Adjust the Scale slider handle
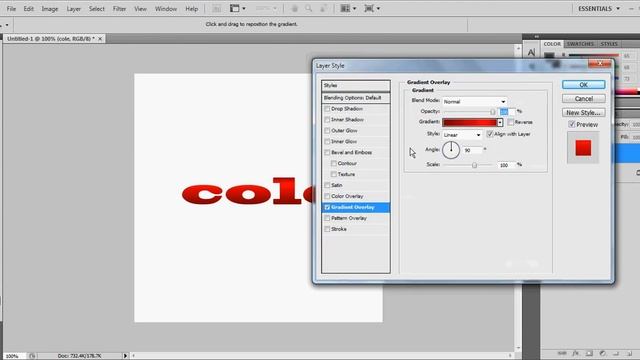The width and height of the screenshot is (640, 360). coord(474,165)
